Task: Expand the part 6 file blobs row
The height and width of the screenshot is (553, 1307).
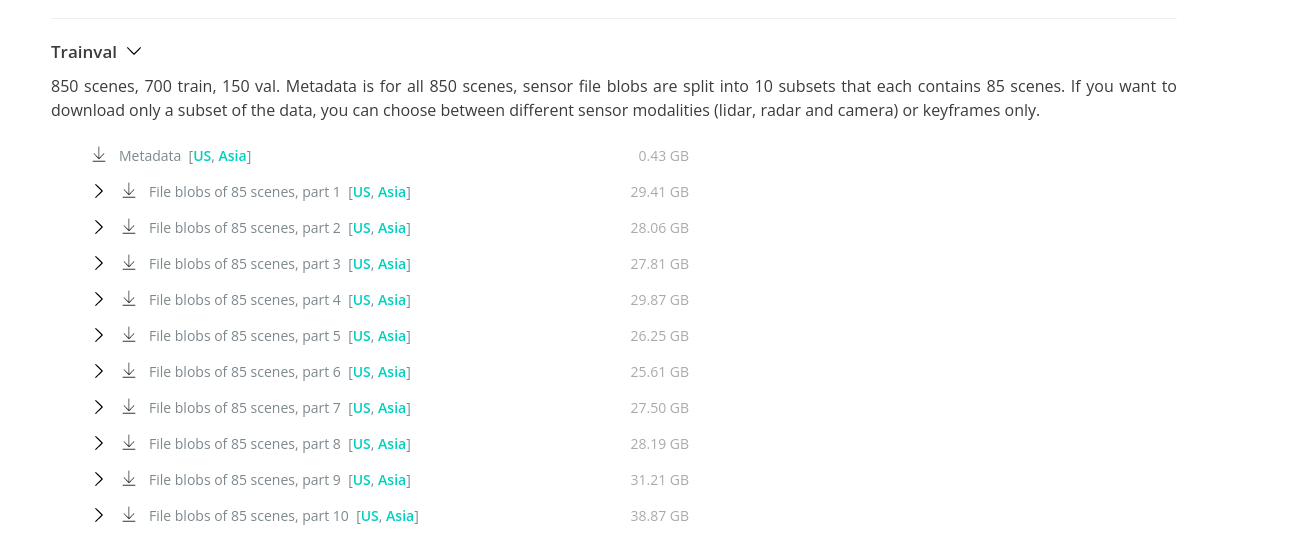Action: (99, 371)
